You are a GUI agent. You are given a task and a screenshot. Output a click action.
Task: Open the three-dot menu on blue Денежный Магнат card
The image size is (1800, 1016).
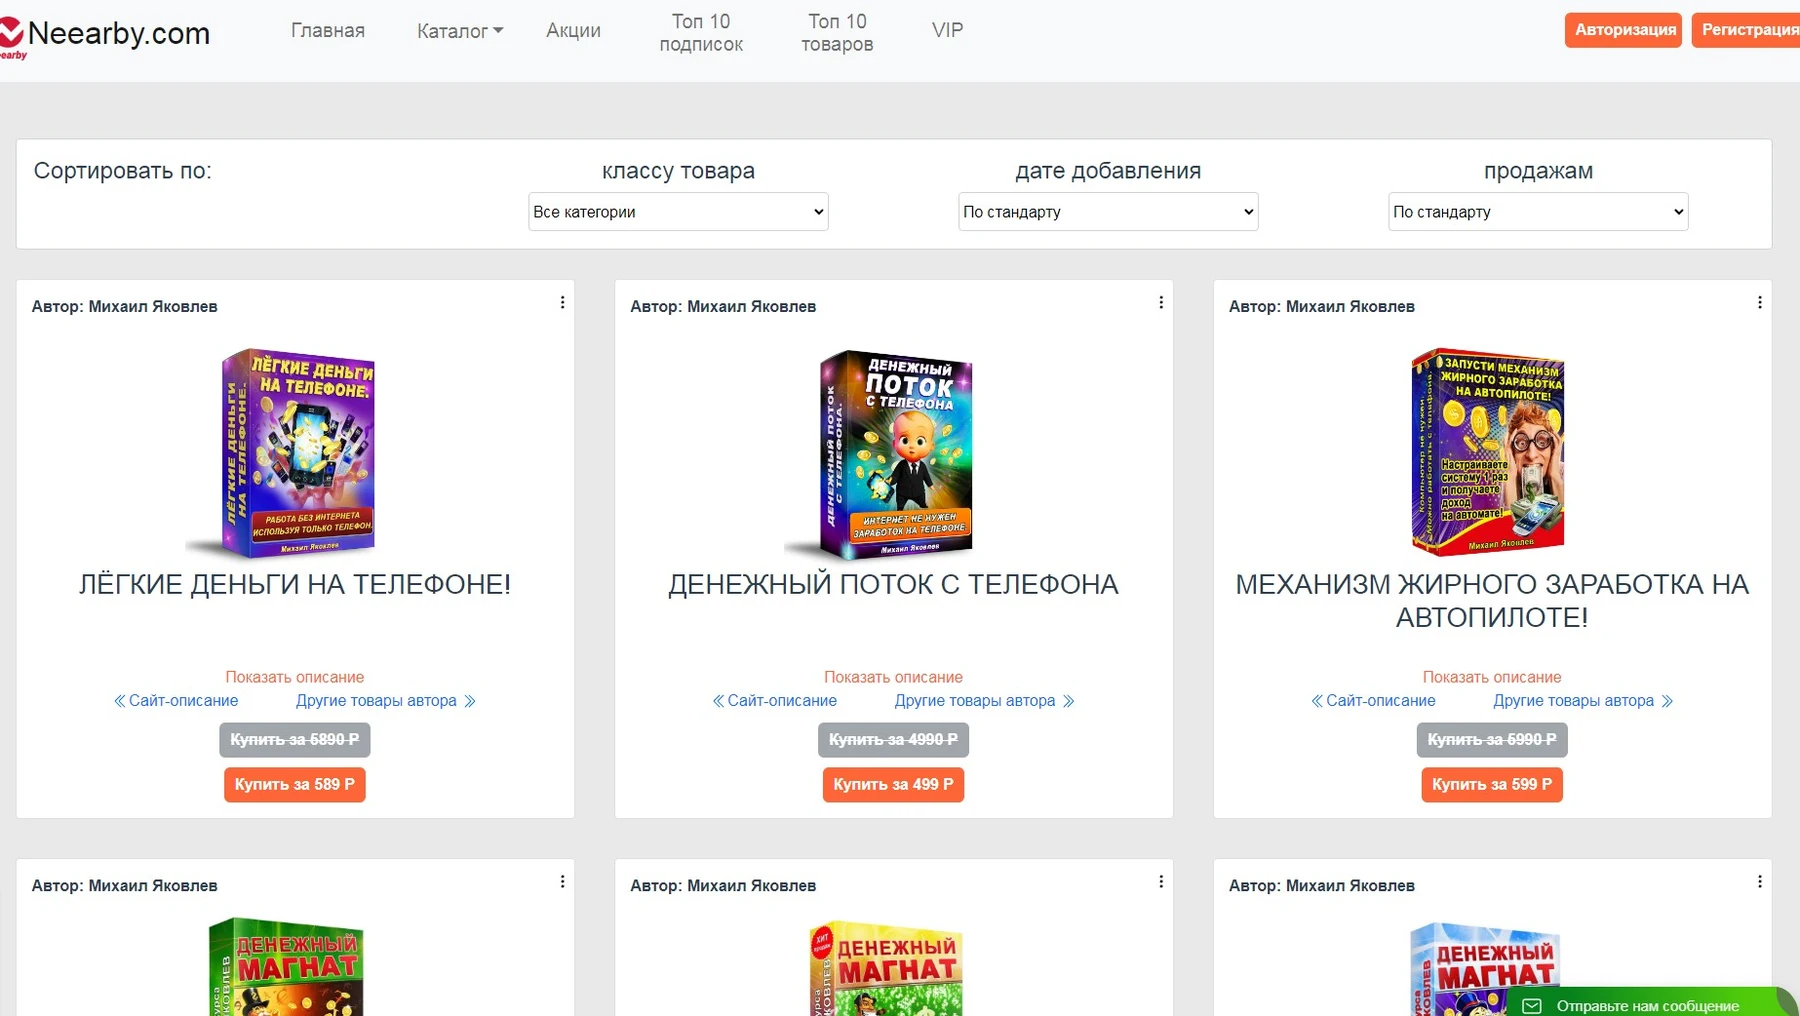pos(1760,881)
